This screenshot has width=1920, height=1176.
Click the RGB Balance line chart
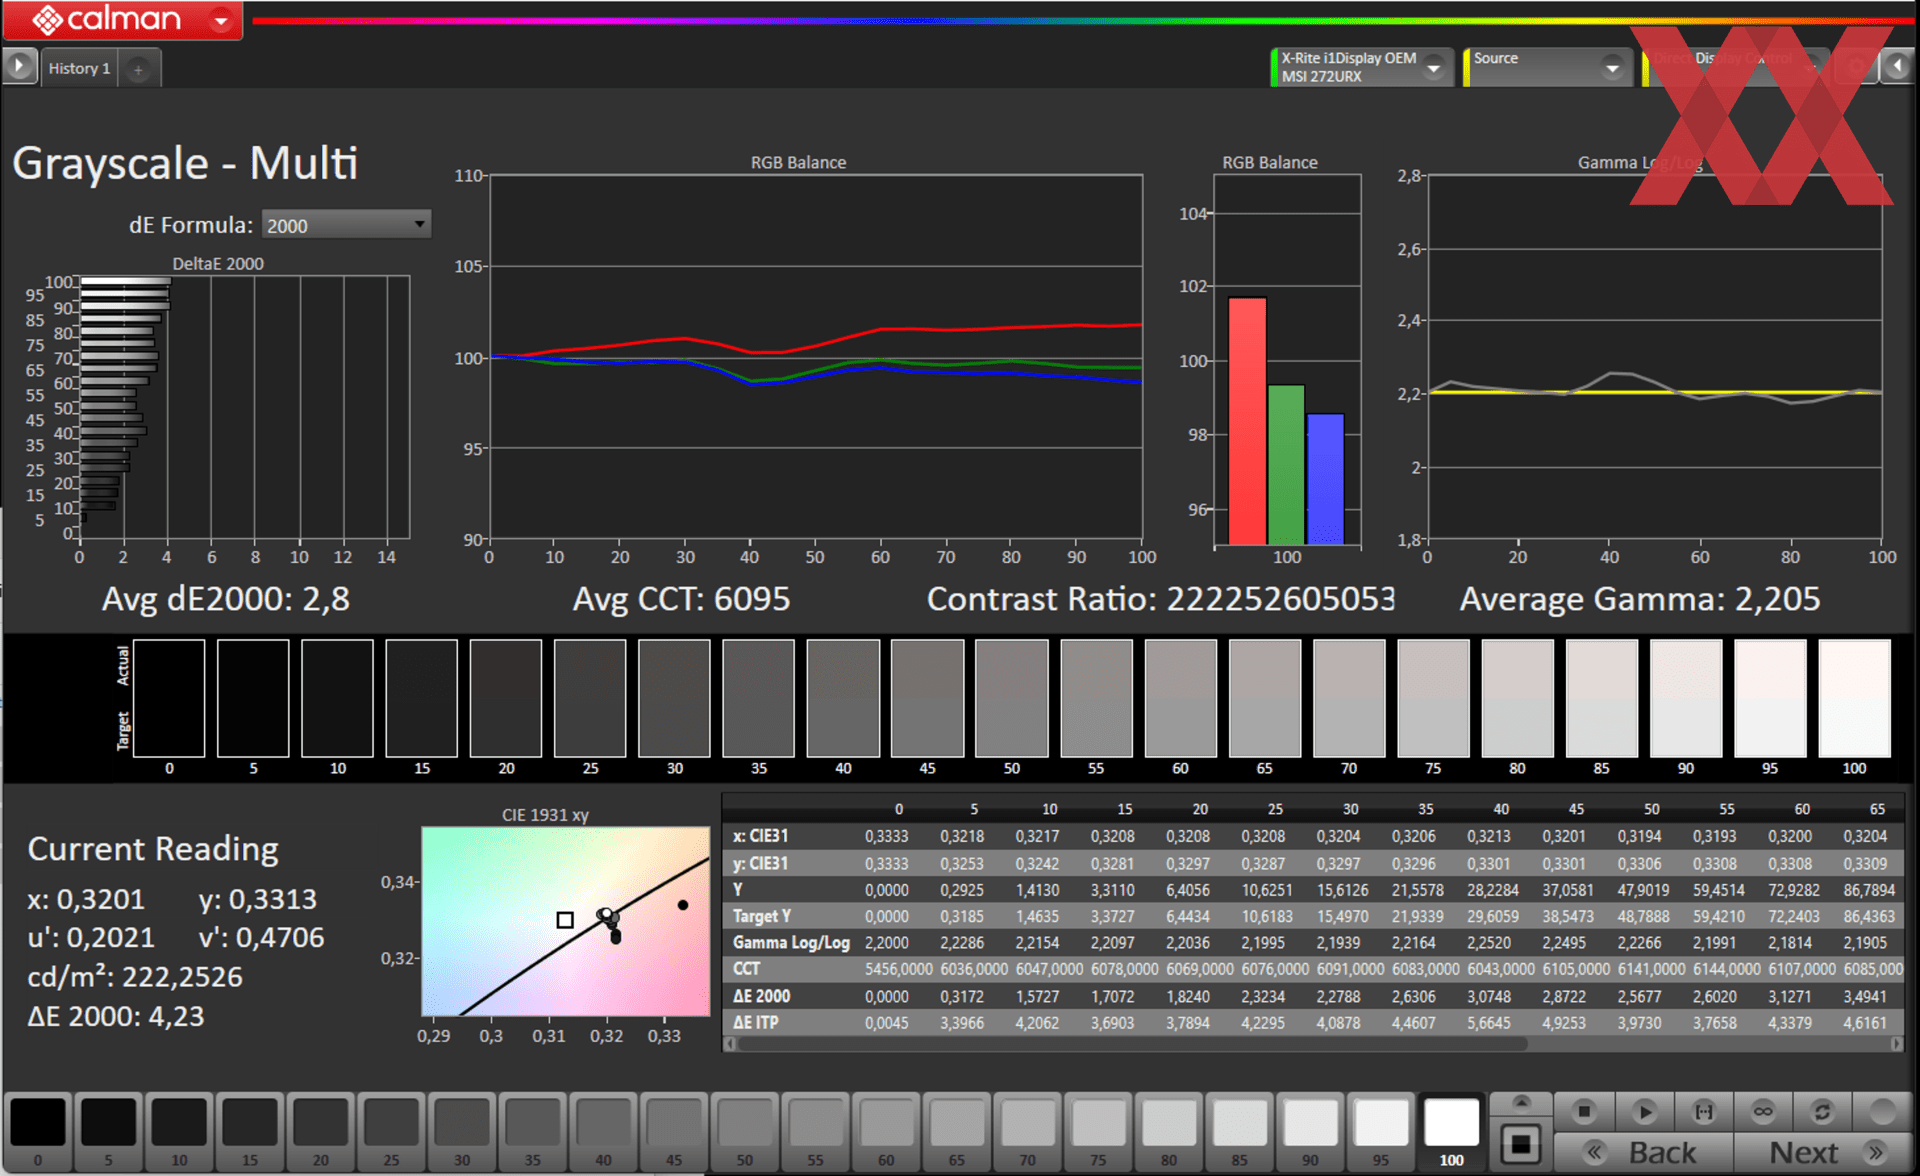point(816,357)
